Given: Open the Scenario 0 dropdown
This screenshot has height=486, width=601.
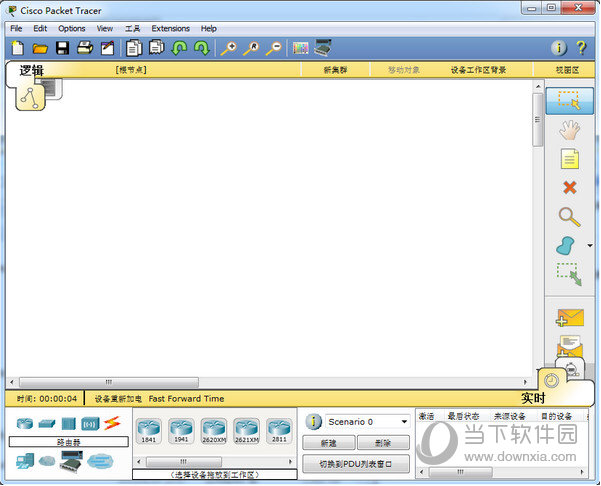Looking at the screenshot, I should tap(366, 422).
